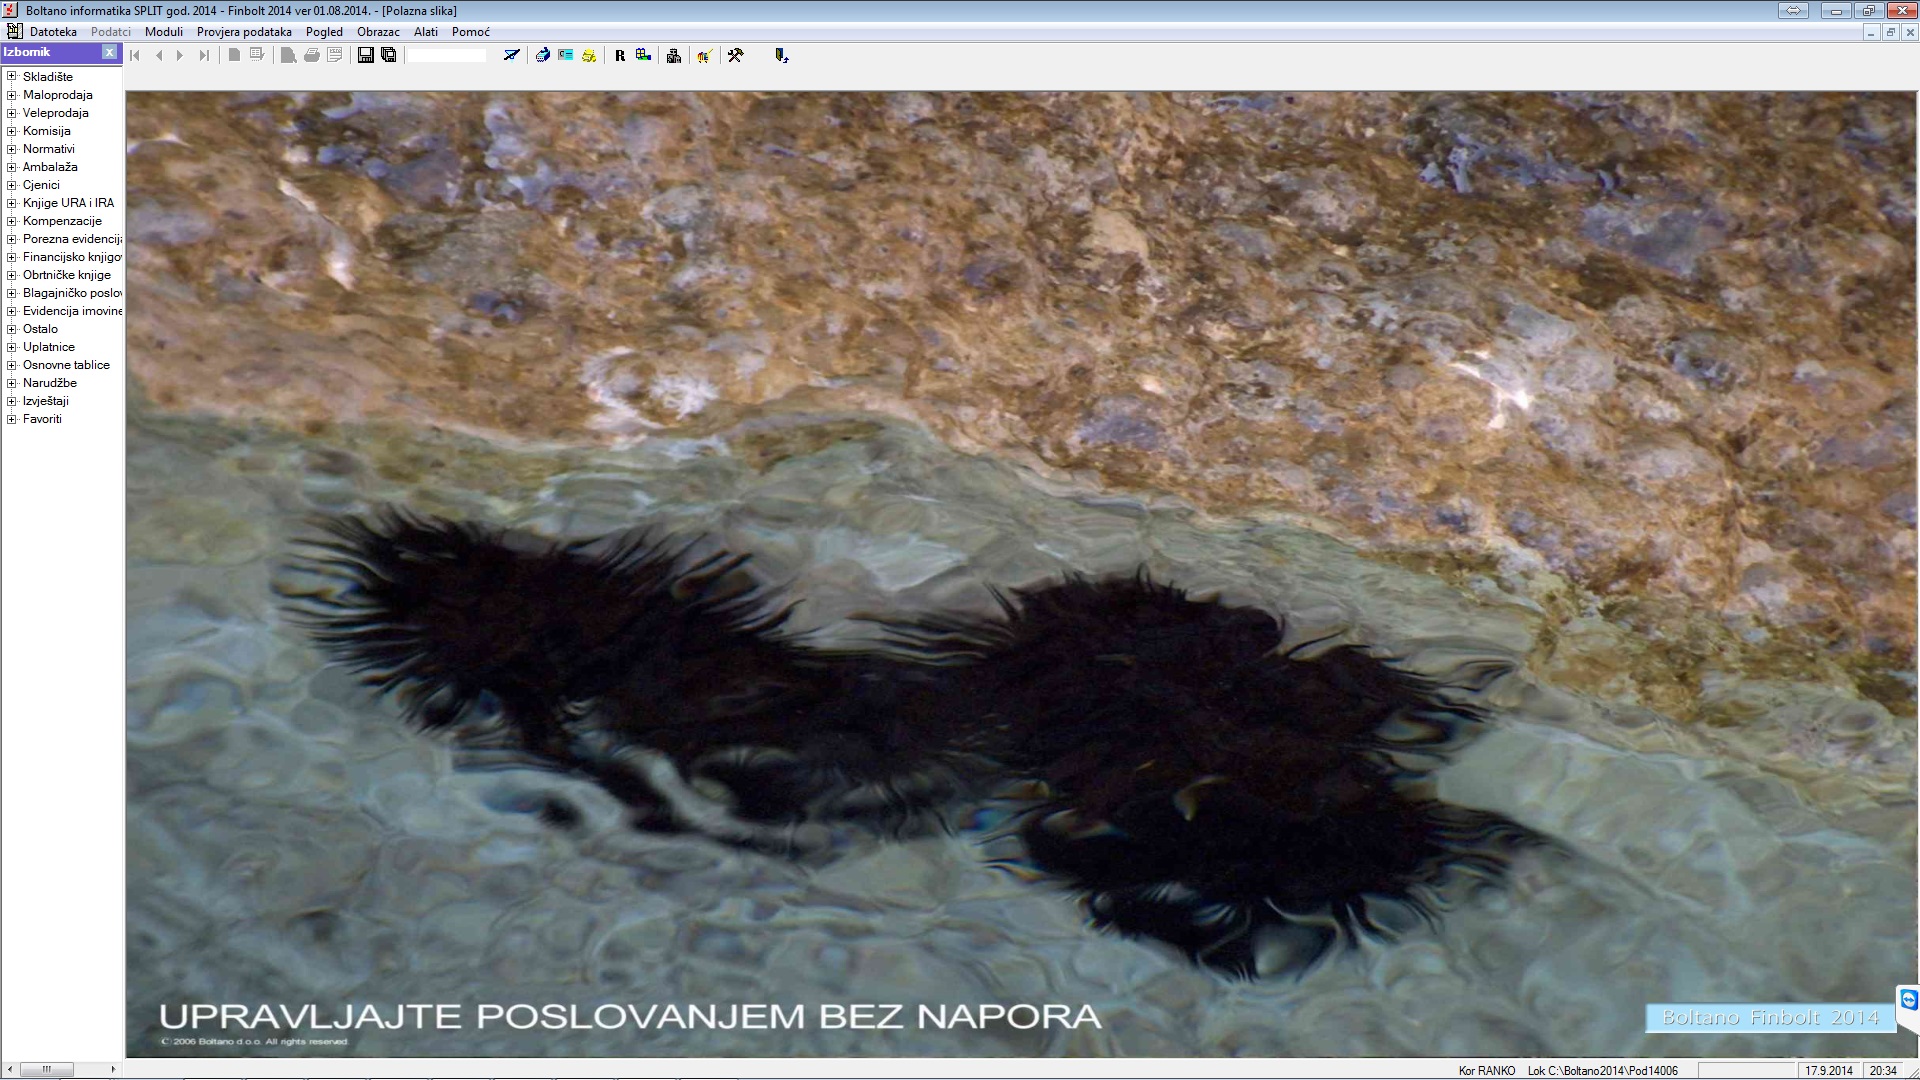Click the TeamViewer icon at right edge
This screenshot has height=1080, width=1920.
point(1908,1000)
